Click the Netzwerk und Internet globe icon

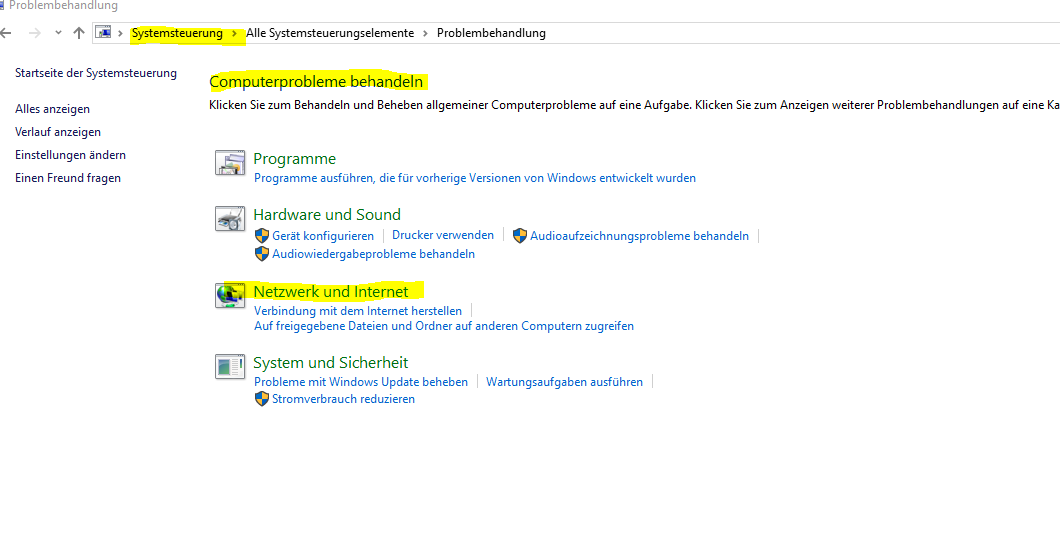click(230, 296)
